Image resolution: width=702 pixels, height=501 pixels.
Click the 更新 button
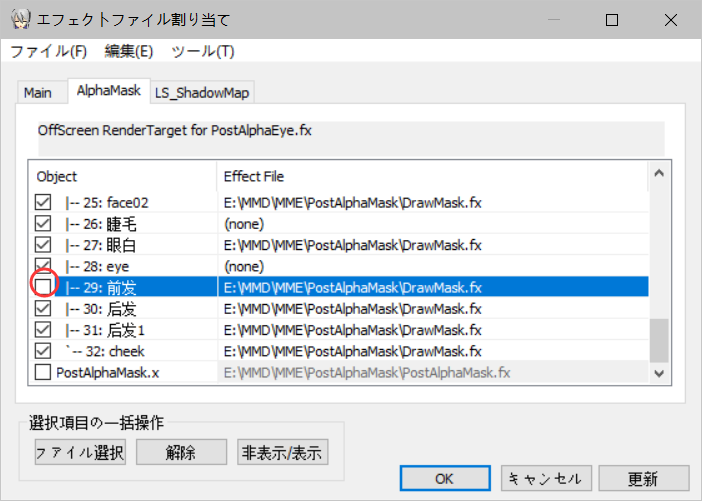coord(644,478)
